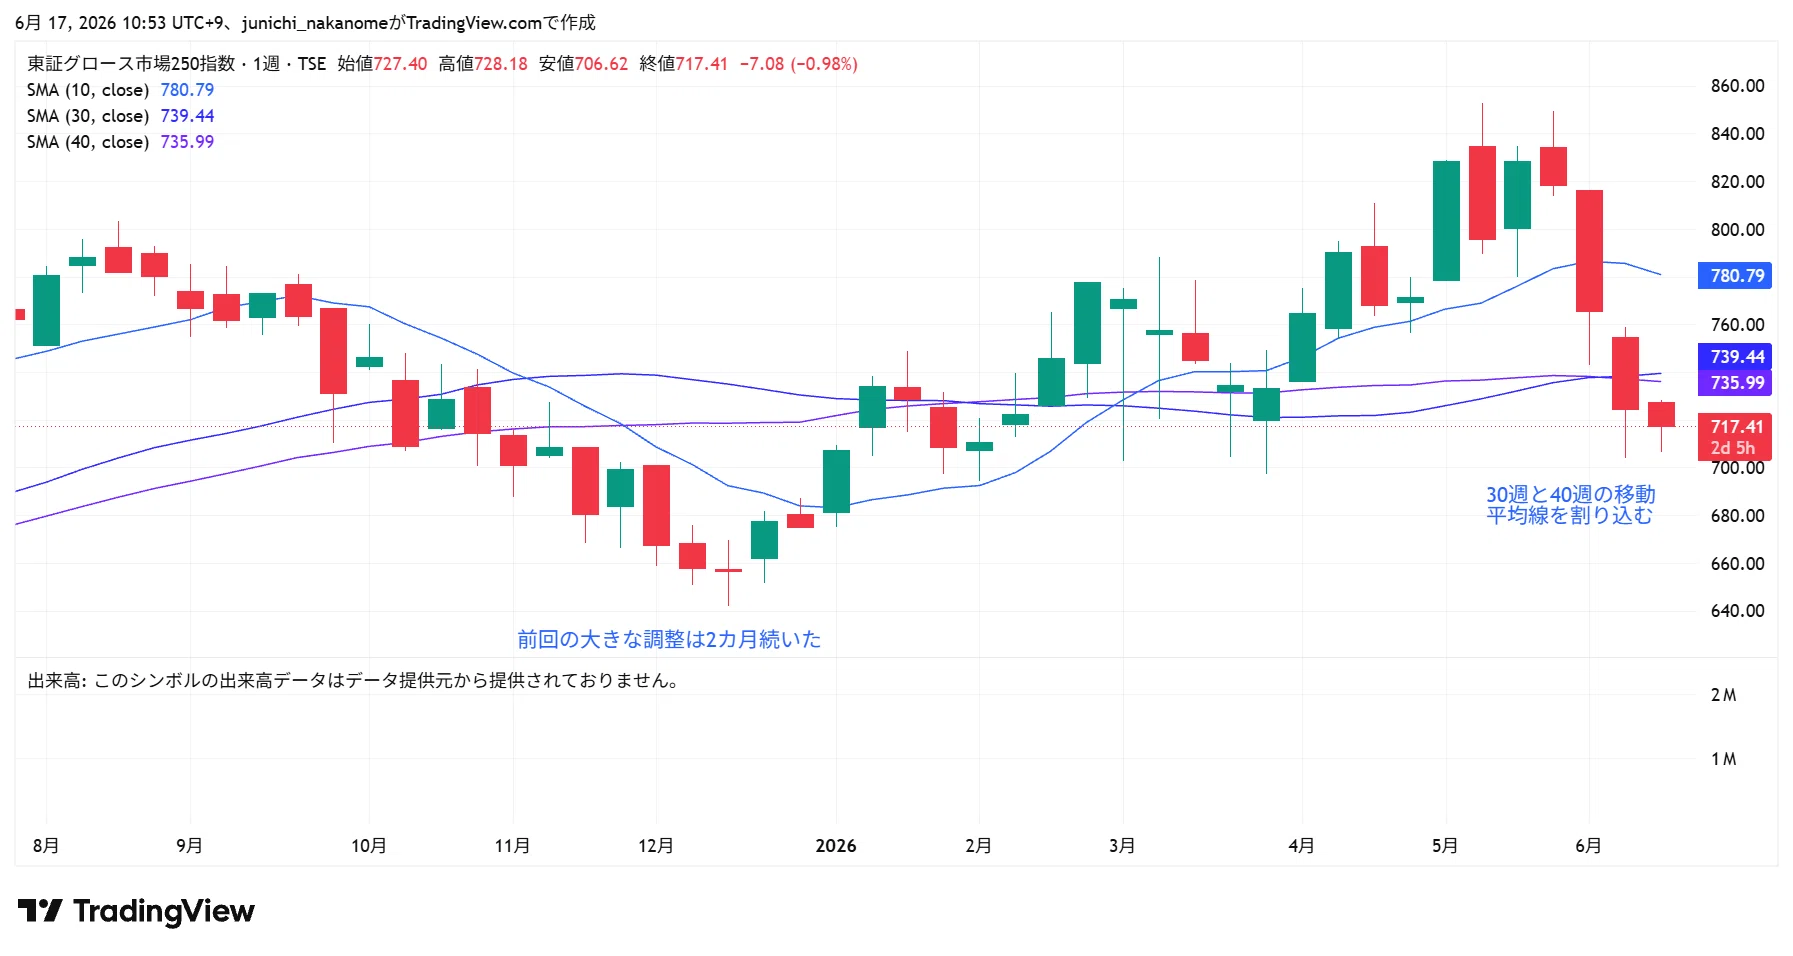Click the 東証グロース市場250指数 symbol title
This screenshot has width=1793, height=956.
tap(130, 64)
